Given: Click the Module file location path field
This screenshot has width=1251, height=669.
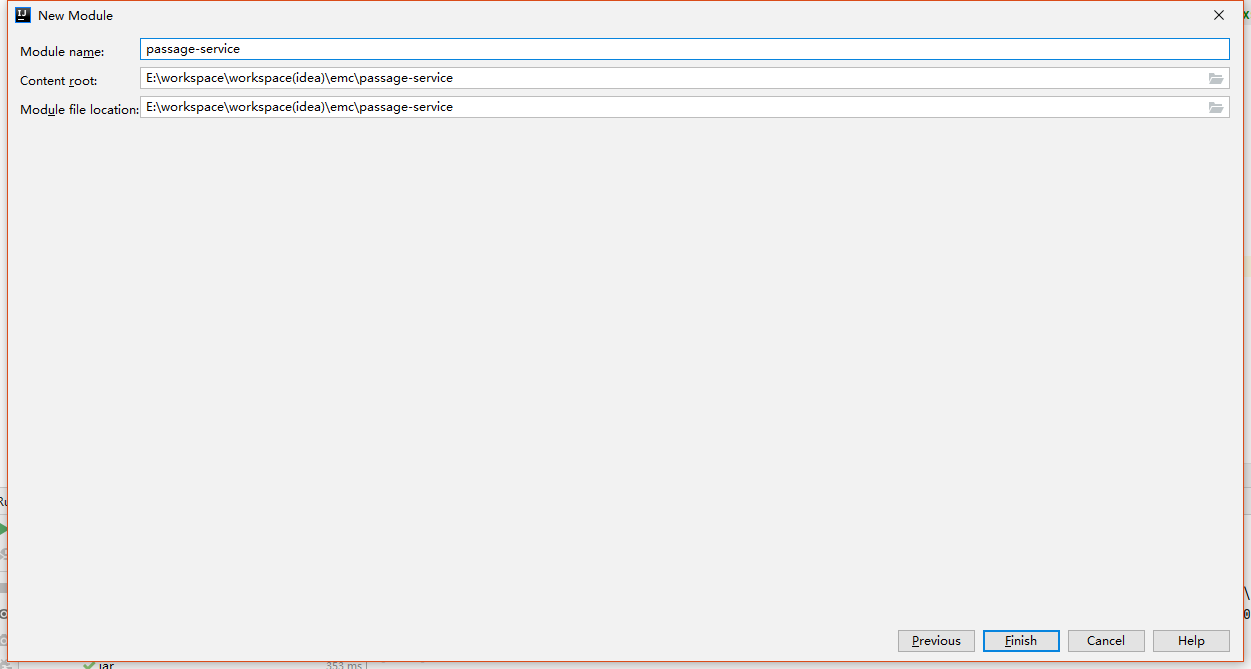Looking at the screenshot, I should pyautogui.click(x=670, y=107).
